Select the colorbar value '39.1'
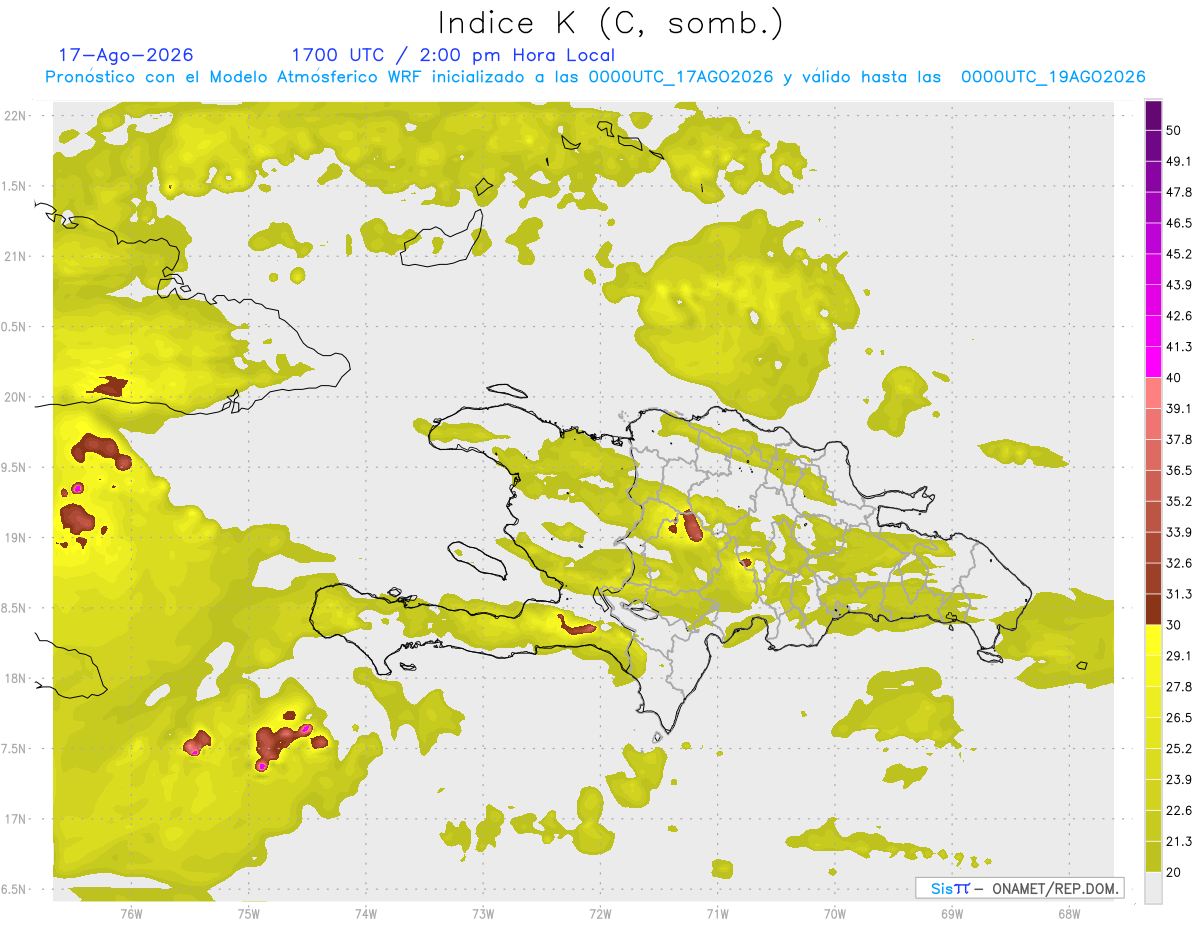The image size is (1200, 927). pyautogui.click(x=1179, y=408)
